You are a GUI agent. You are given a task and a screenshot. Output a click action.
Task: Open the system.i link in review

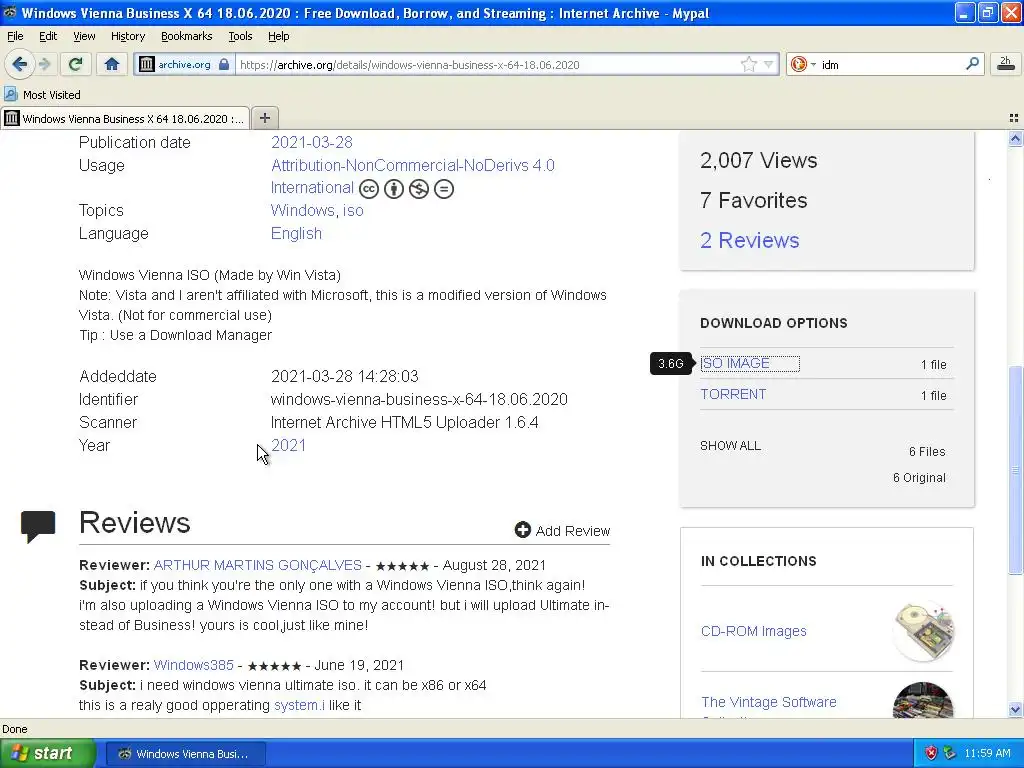point(299,705)
